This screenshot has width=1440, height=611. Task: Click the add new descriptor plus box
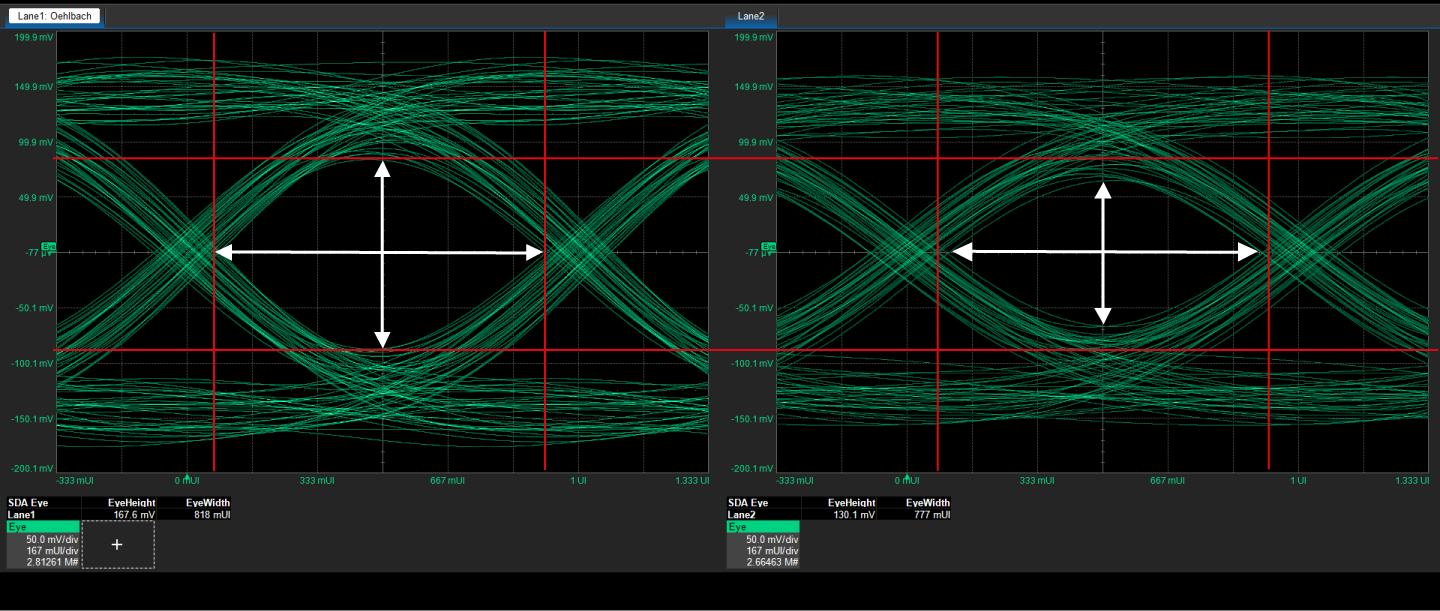click(x=118, y=544)
